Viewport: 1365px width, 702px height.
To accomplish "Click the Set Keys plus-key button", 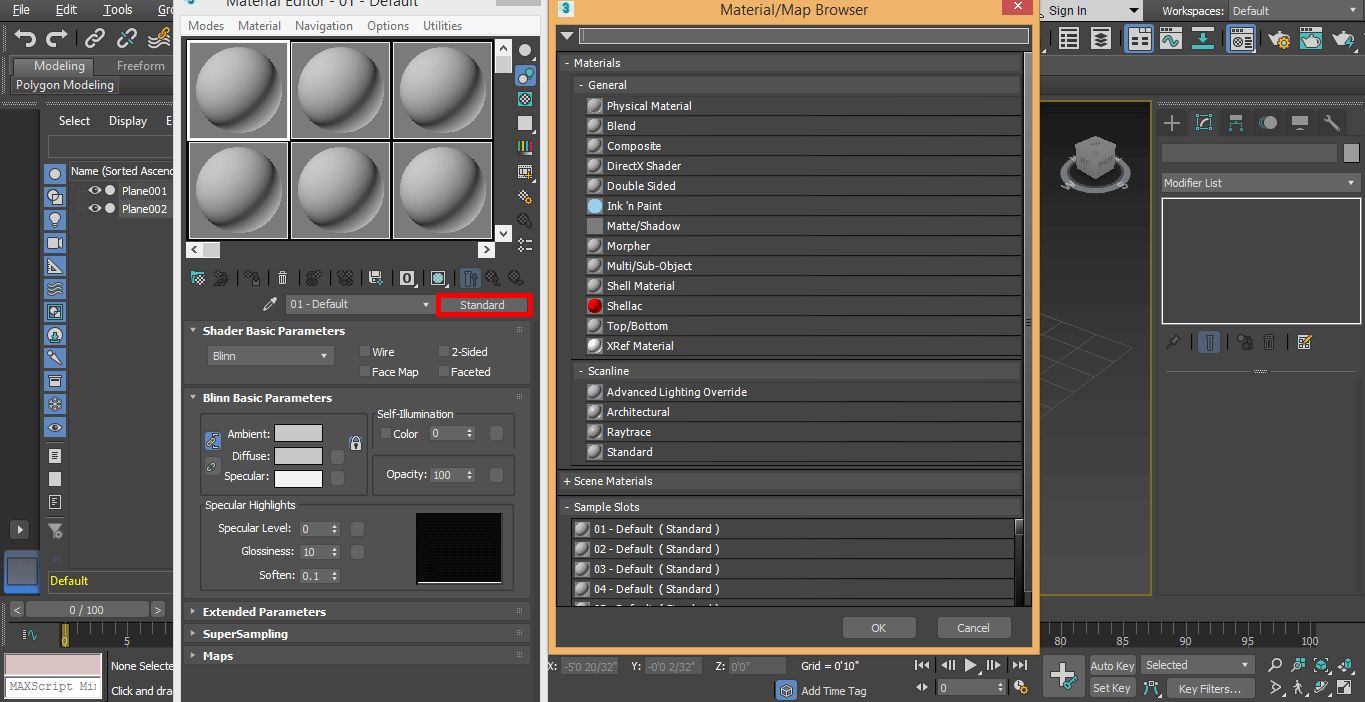I will pyautogui.click(x=1063, y=676).
